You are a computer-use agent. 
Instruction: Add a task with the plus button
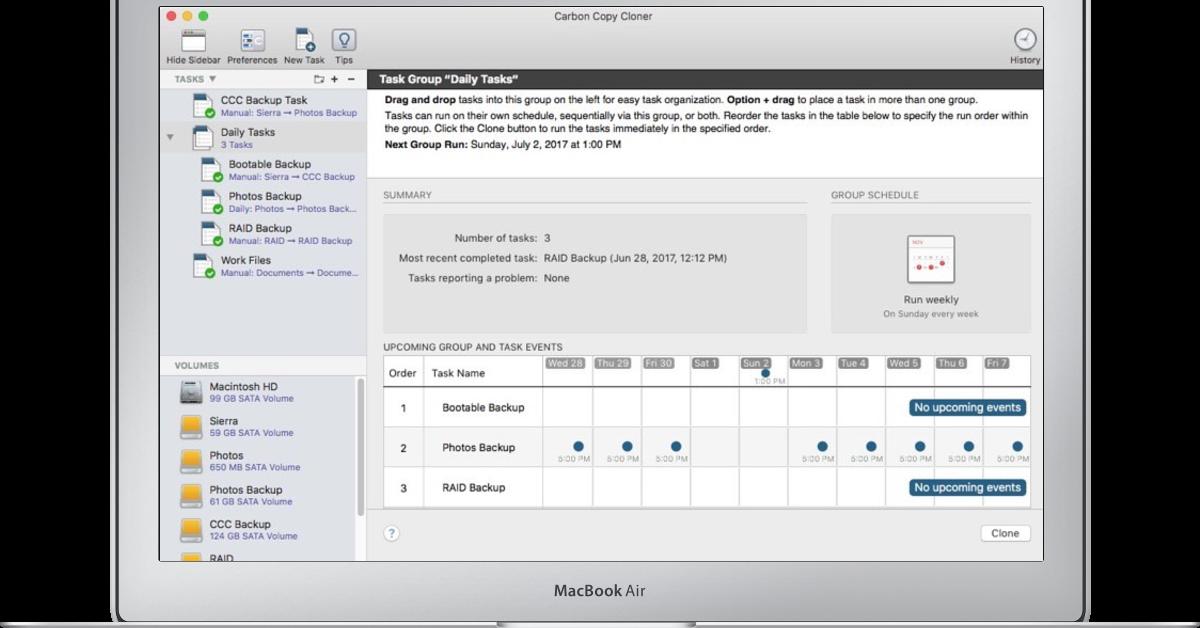click(x=334, y=79)
